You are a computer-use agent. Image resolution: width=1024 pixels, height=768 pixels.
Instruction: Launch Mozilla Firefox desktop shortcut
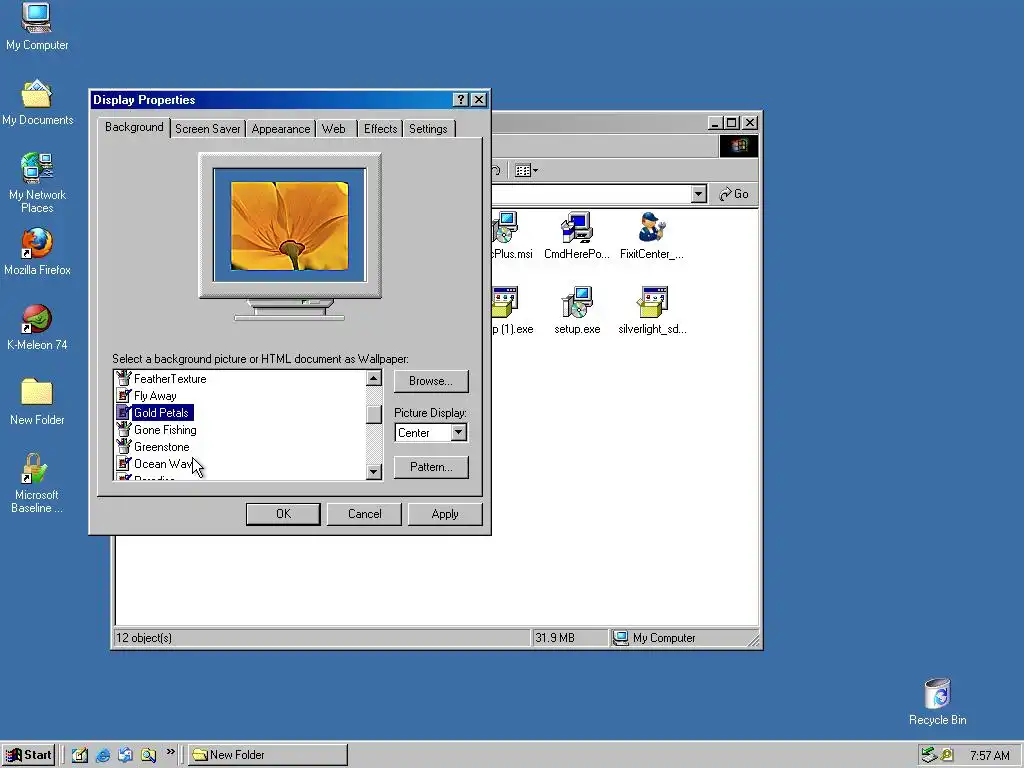click(x=37, y=251)
